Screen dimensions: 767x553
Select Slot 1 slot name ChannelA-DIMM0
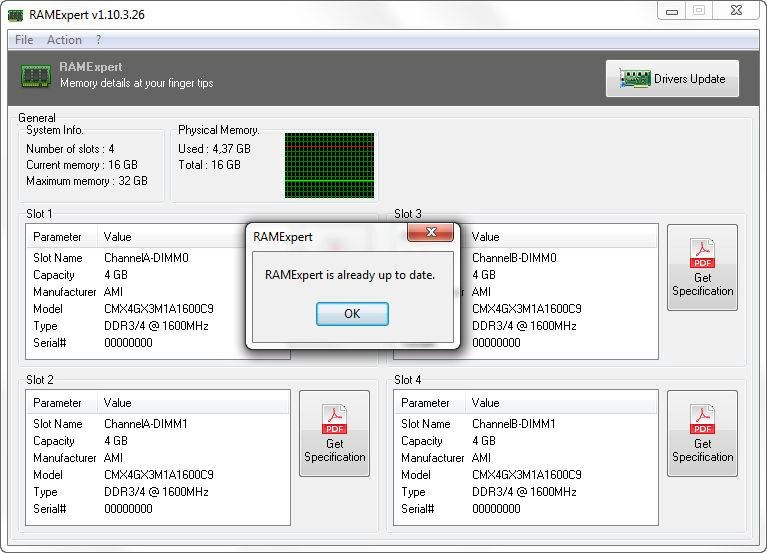(x=146, y=258)
